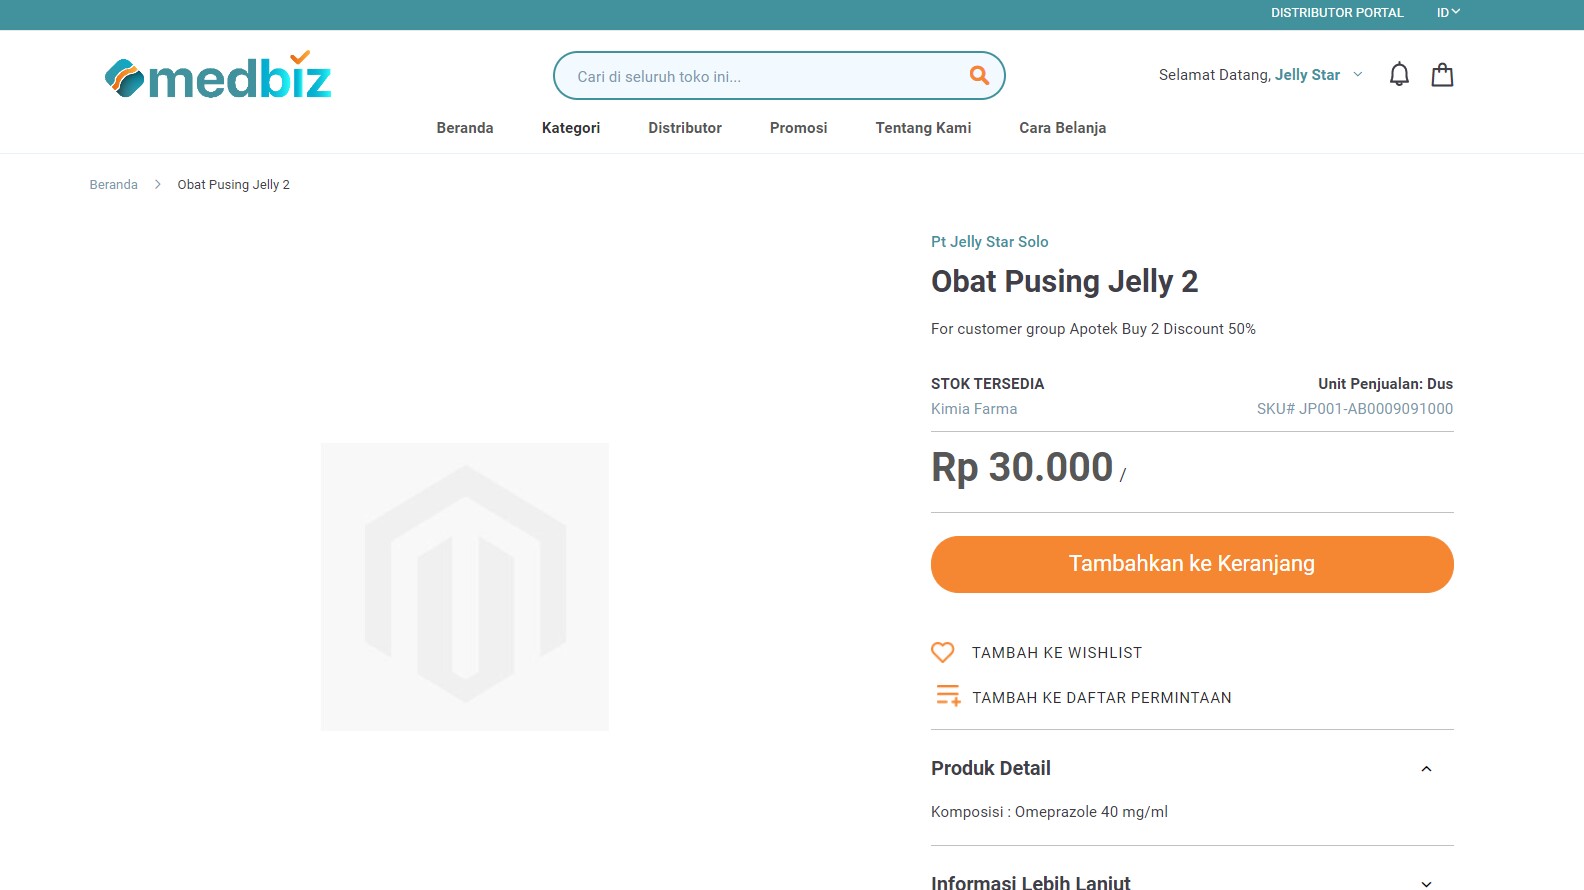This screenshot has height=890, width=1584.
Task: Open the Kategori menu
Action: click(570, 127)
